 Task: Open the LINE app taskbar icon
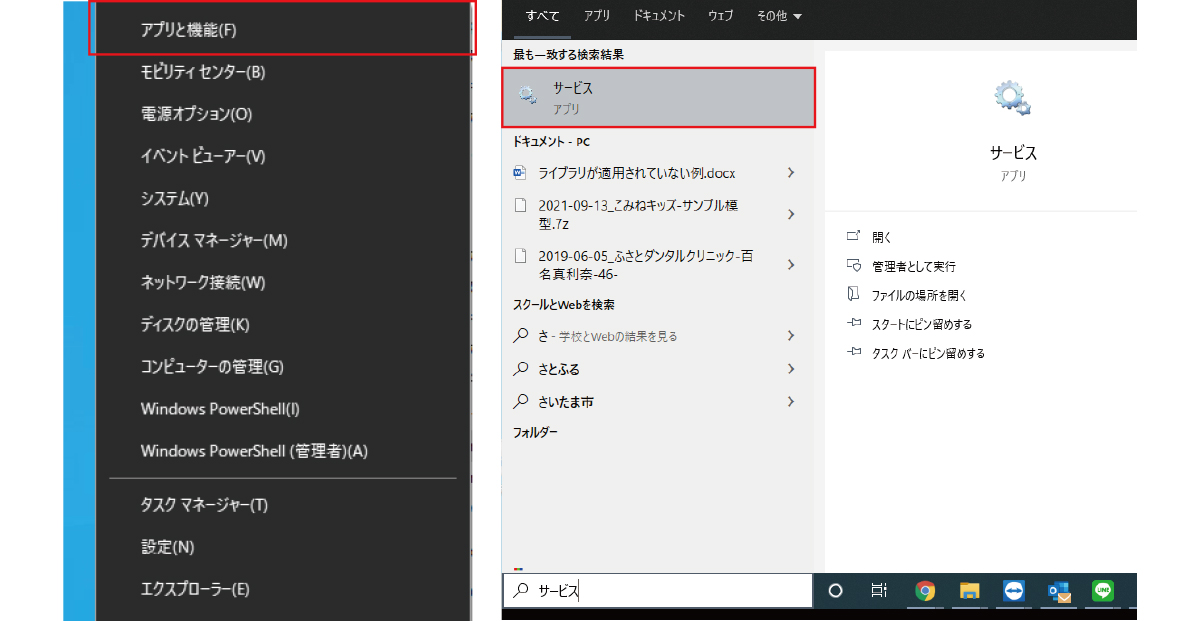1103,591
